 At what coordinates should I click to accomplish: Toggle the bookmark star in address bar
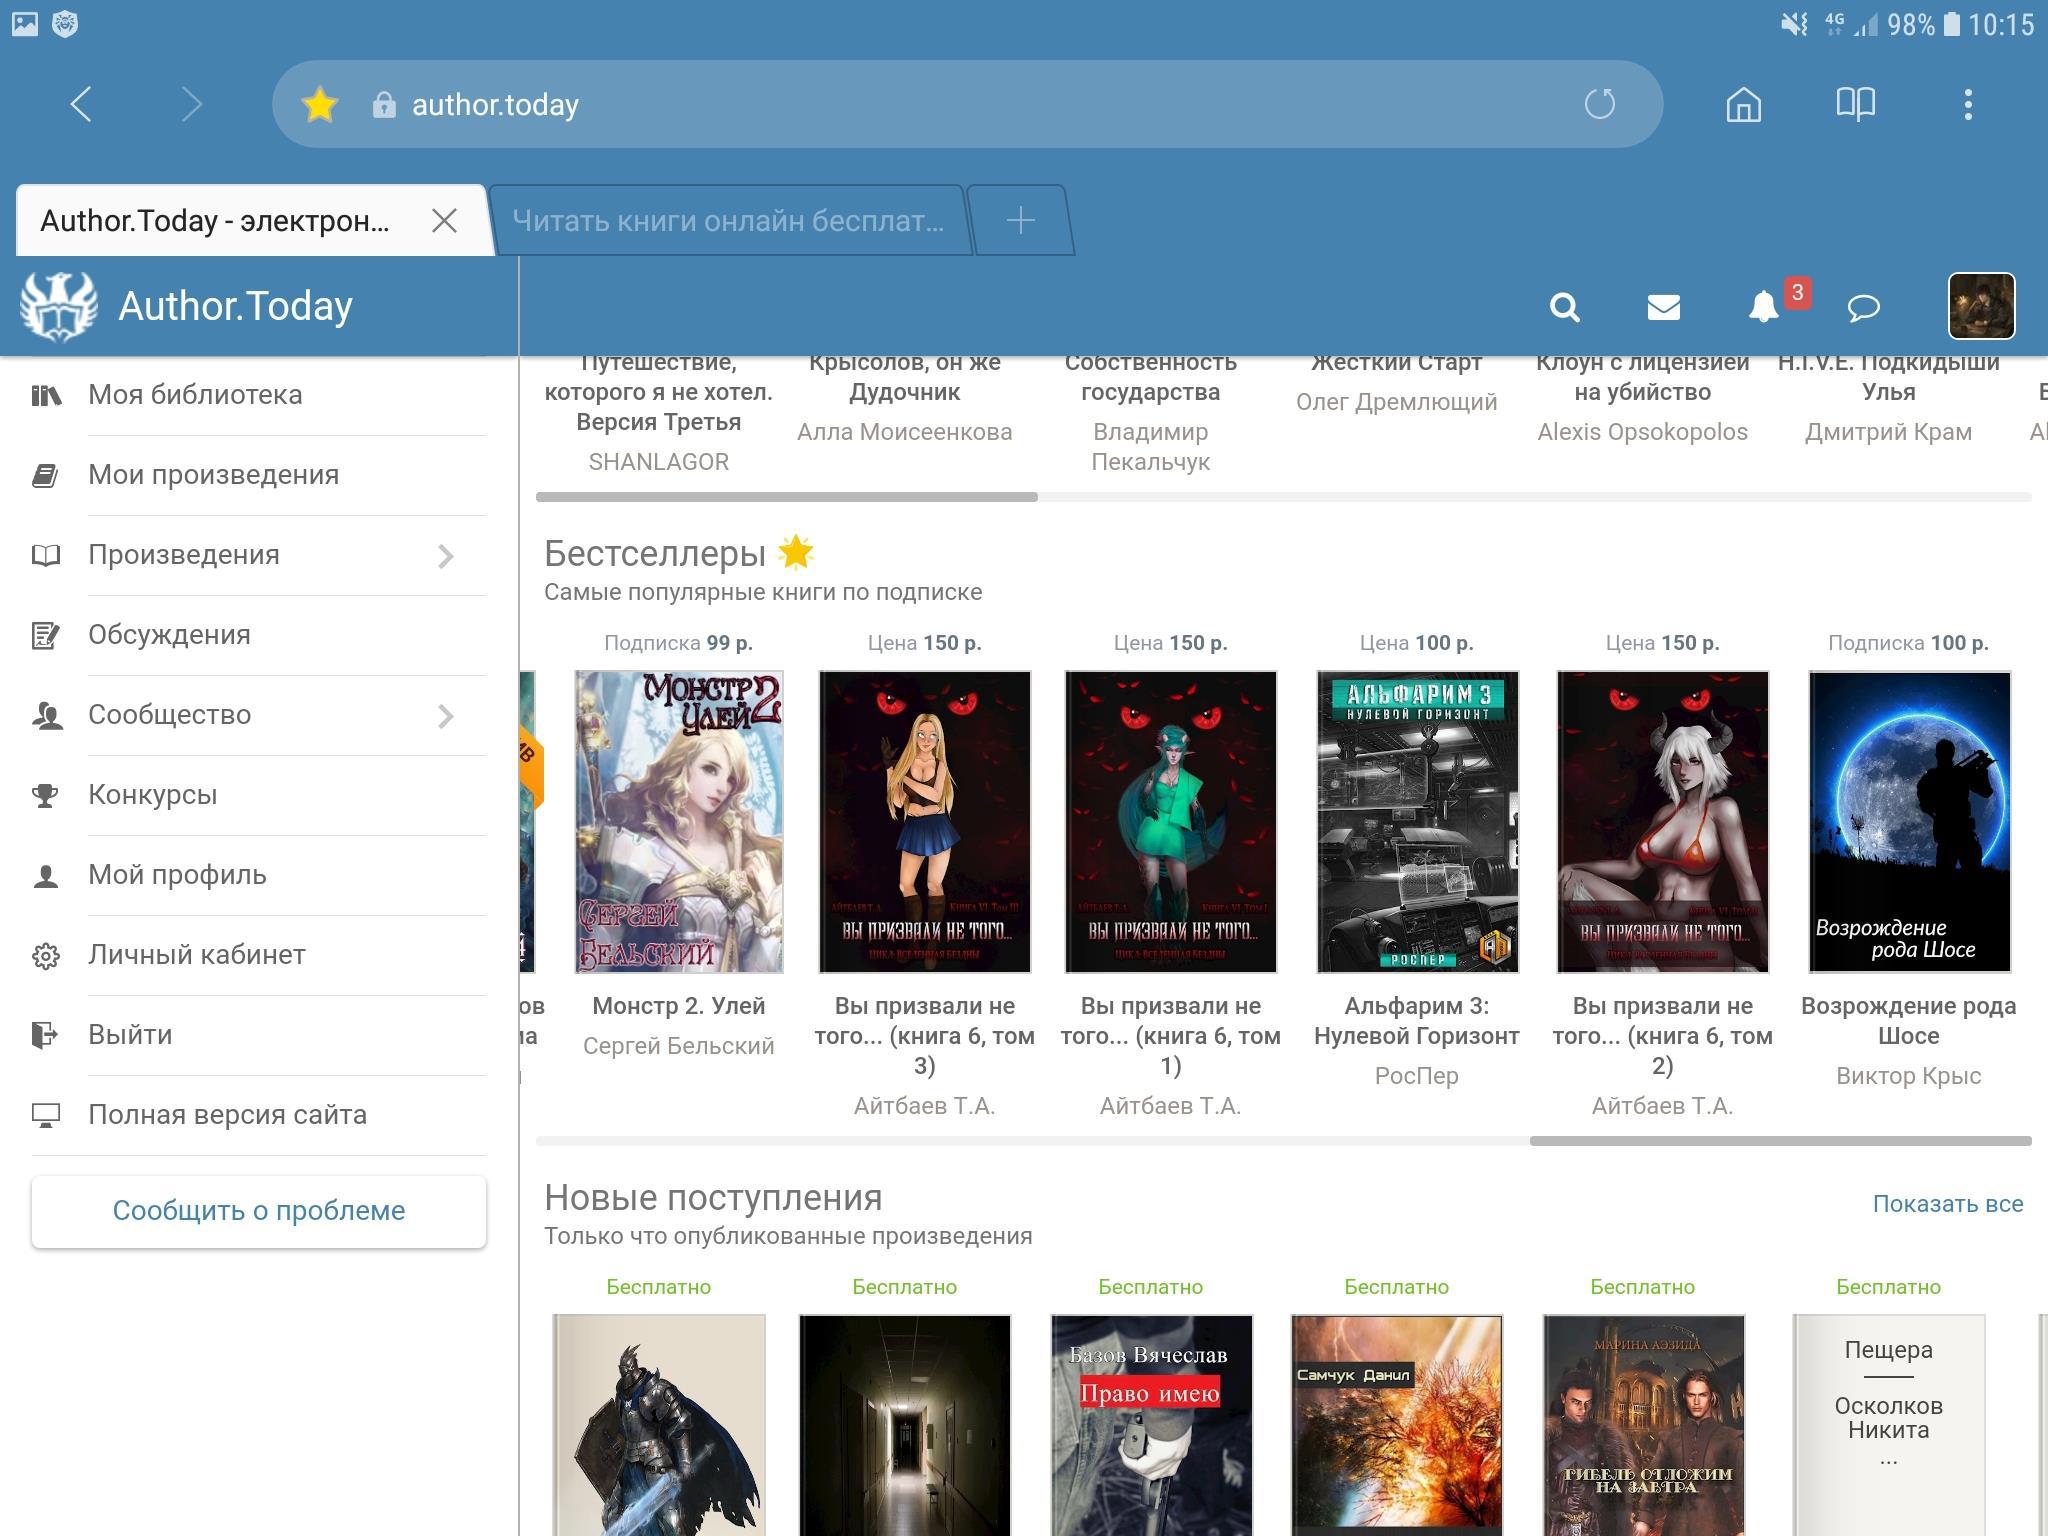[x=320, y=105]
